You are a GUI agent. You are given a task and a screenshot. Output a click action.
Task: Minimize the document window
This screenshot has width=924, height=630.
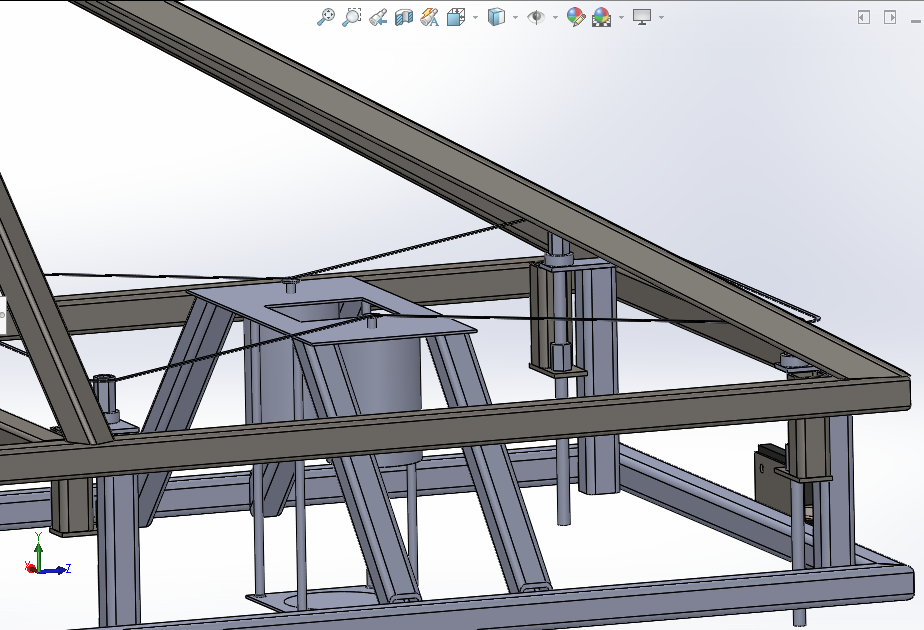coord(915,21)
